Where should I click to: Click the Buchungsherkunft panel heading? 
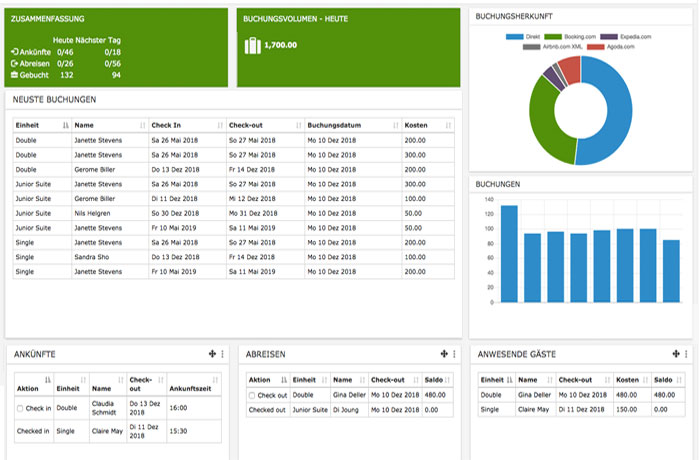coord(514,16)
